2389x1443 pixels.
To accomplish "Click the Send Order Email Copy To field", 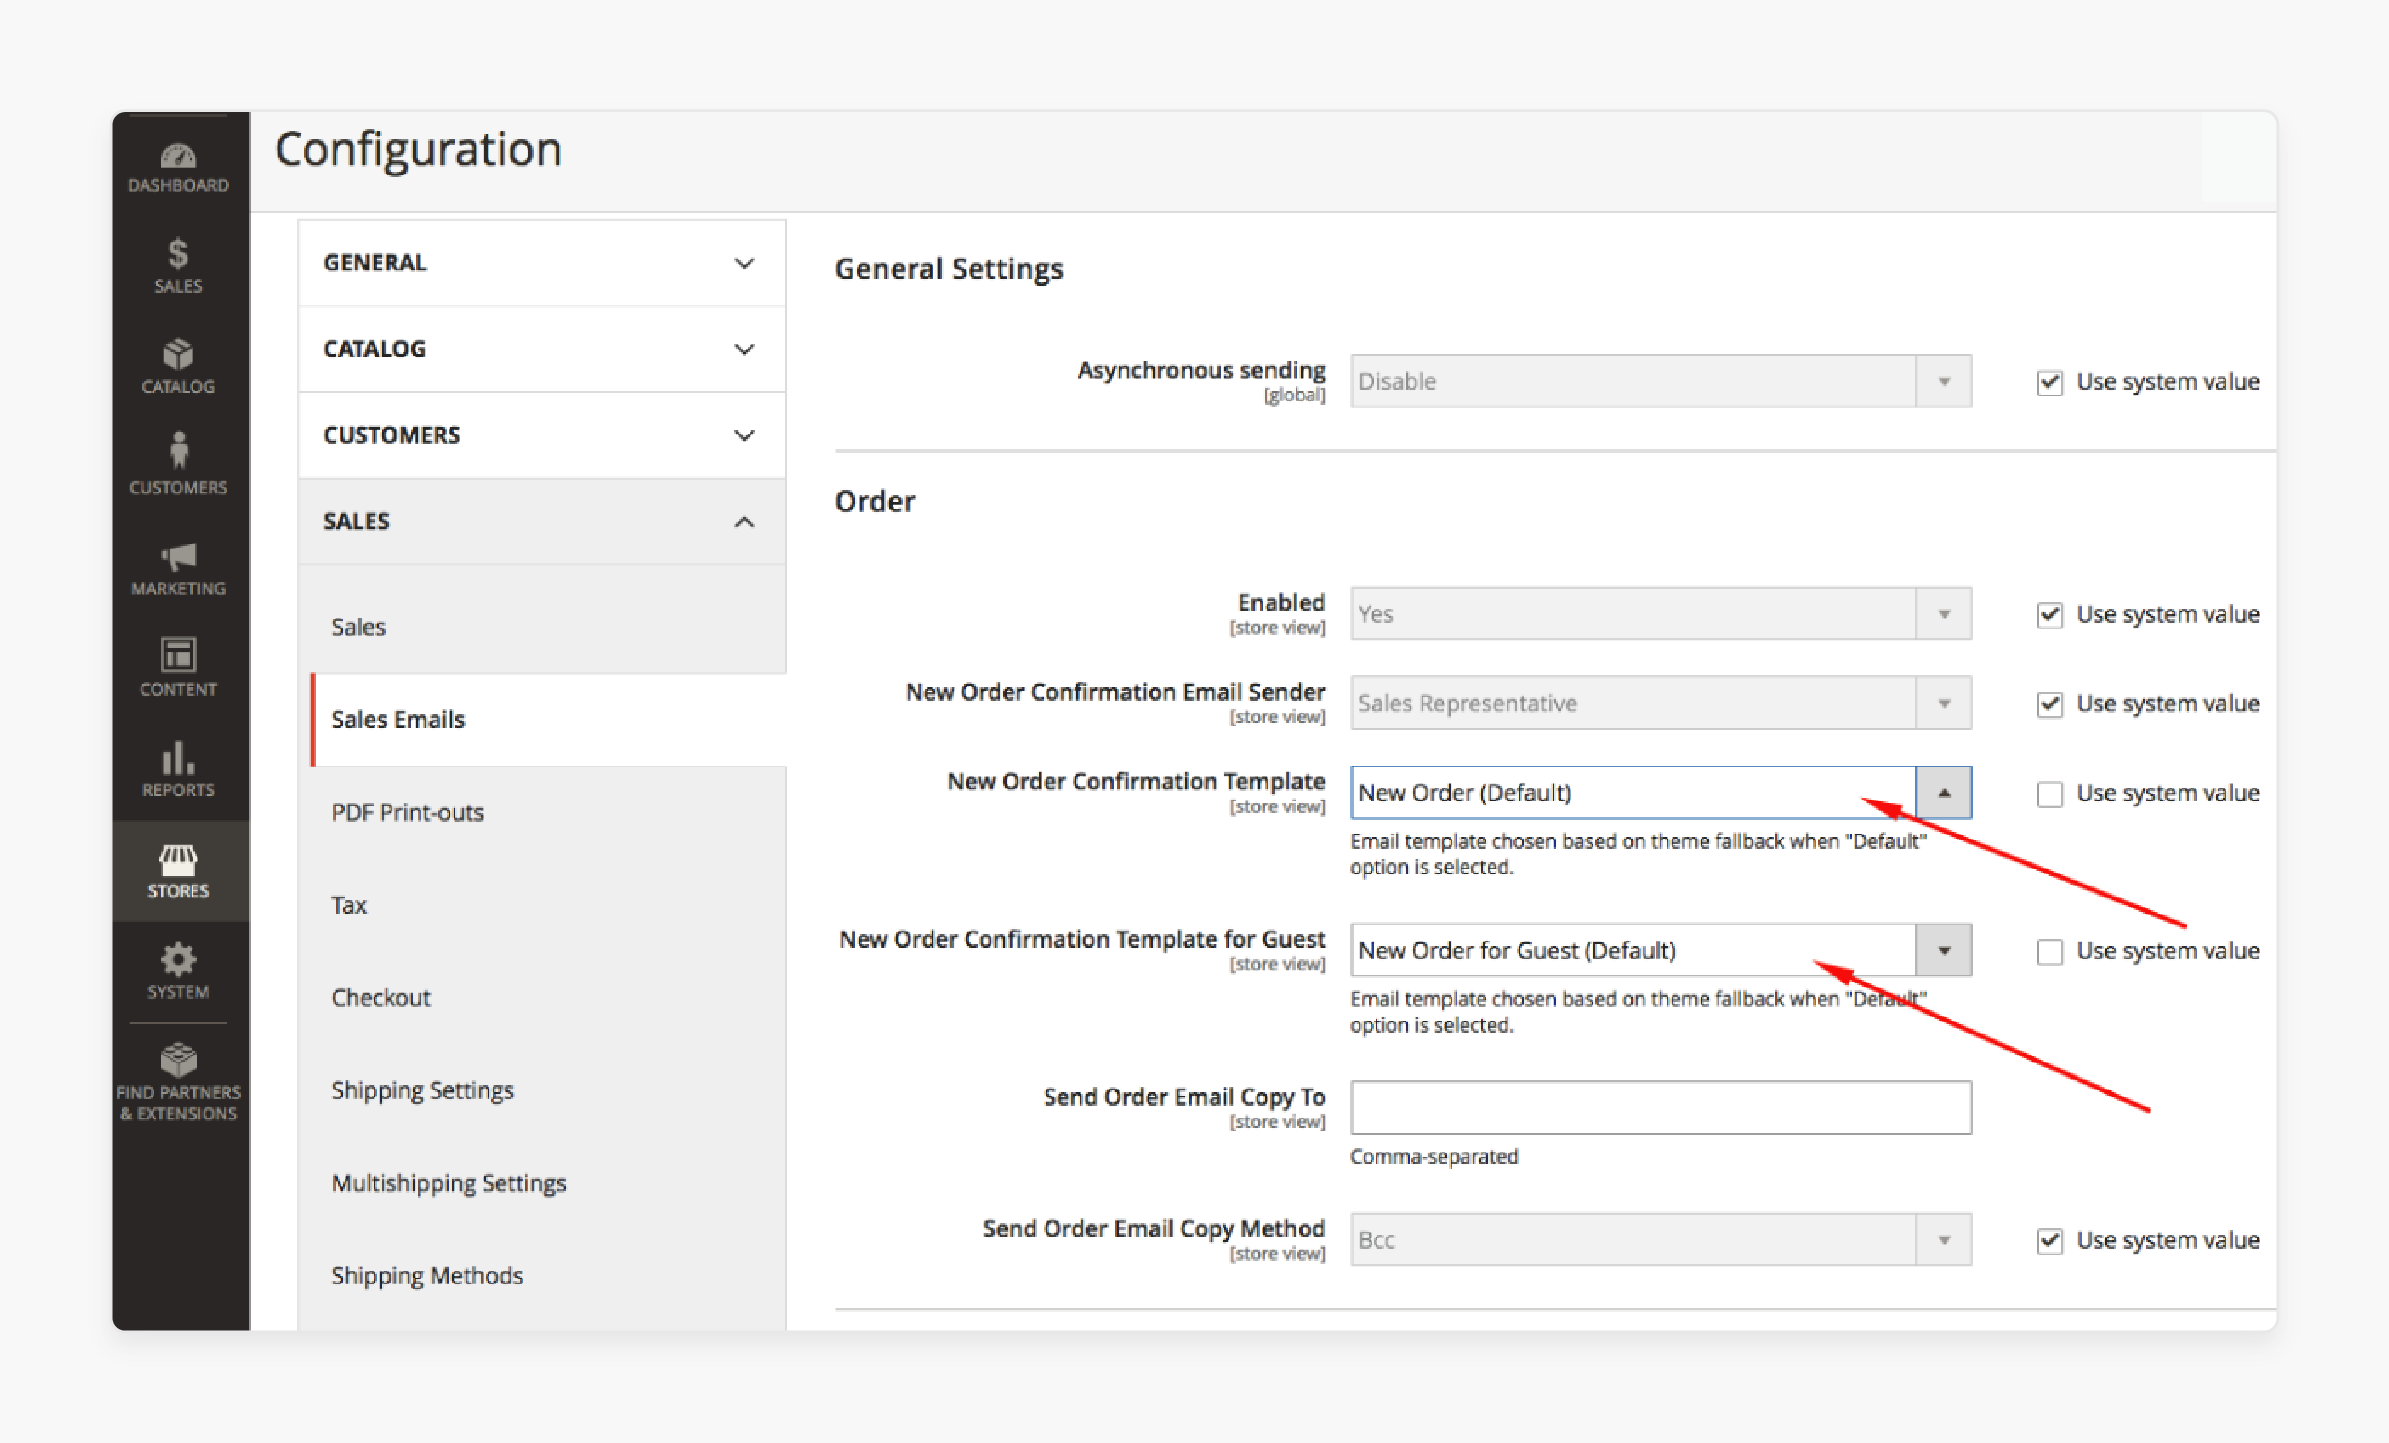I will tap(1660, 1108).
